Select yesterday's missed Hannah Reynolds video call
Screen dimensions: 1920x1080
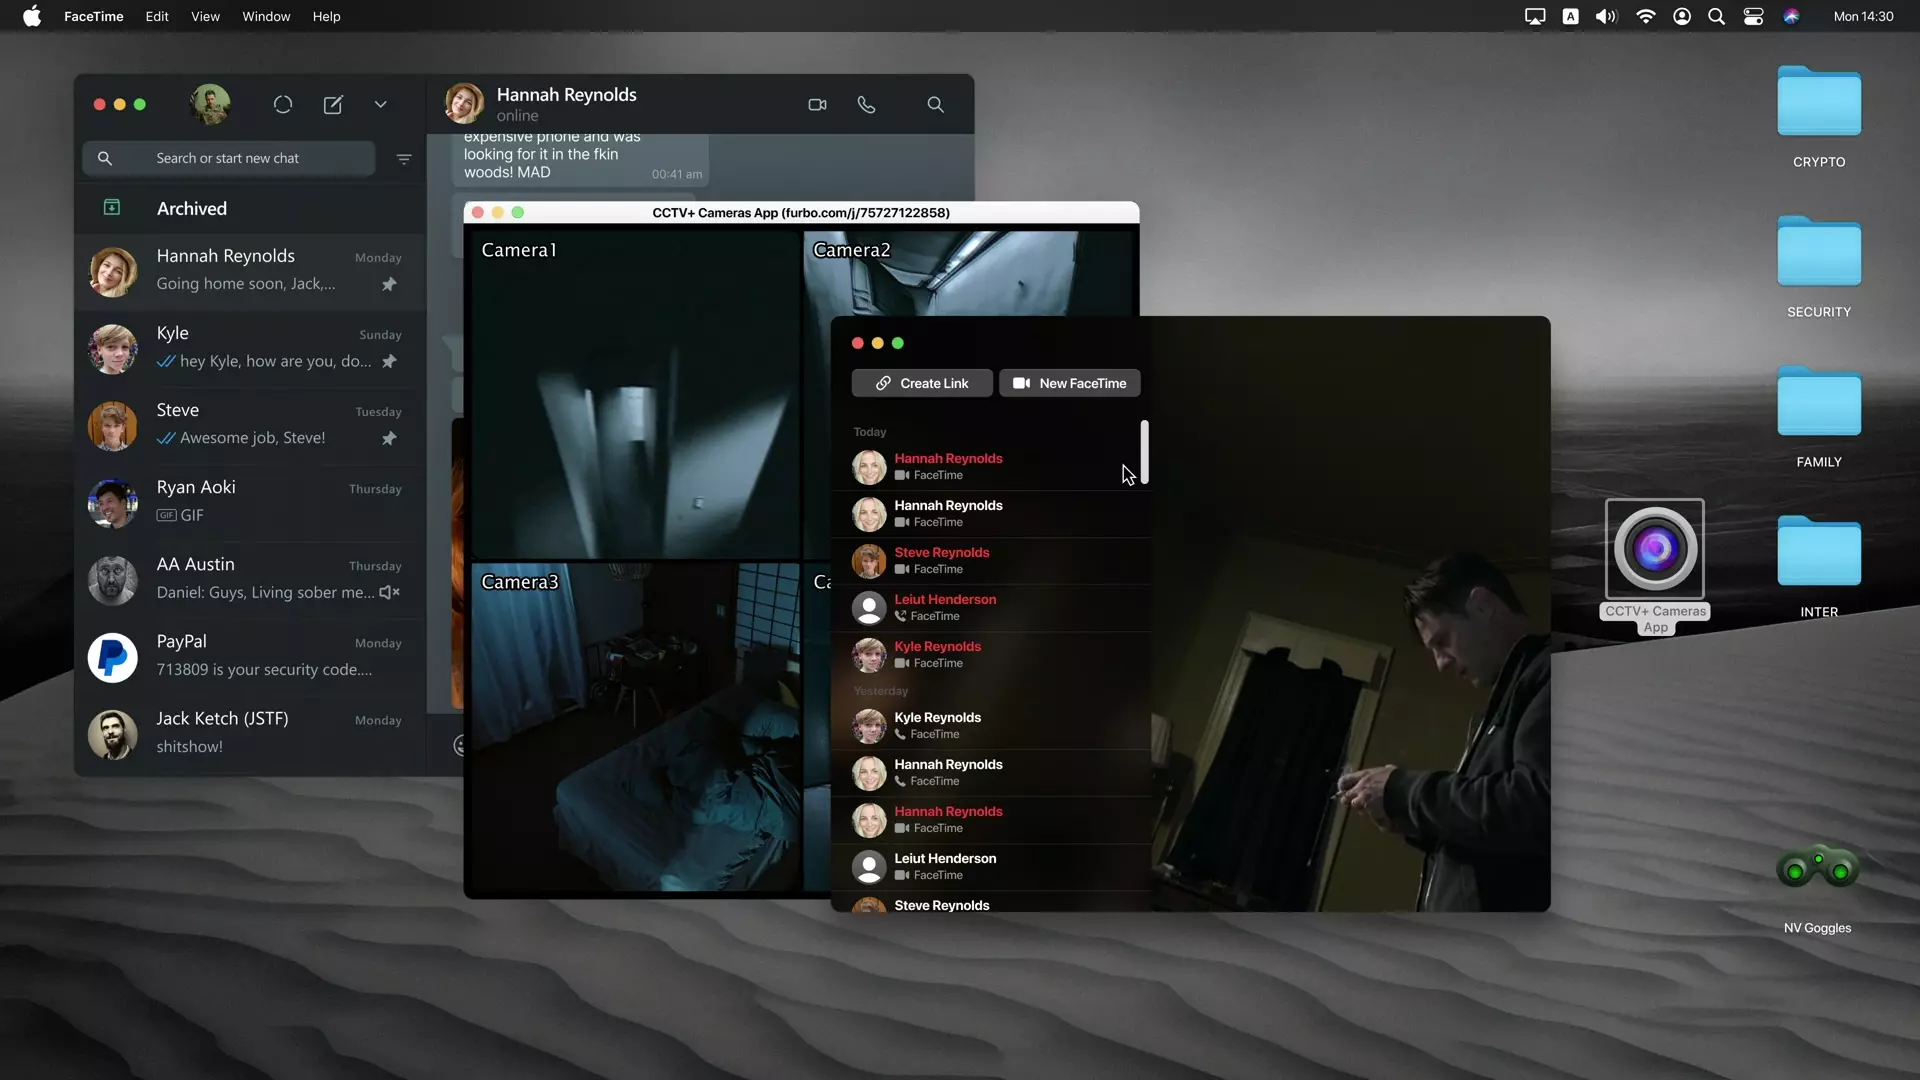tap(990, 819)
